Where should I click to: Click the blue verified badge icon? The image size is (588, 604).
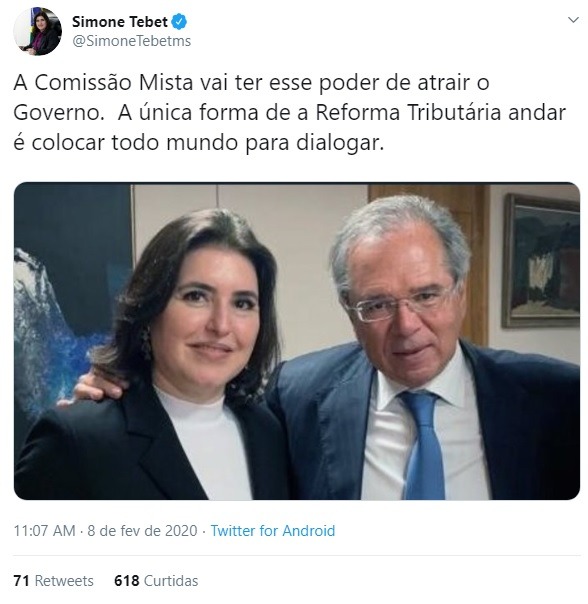[x=179, y=22]
